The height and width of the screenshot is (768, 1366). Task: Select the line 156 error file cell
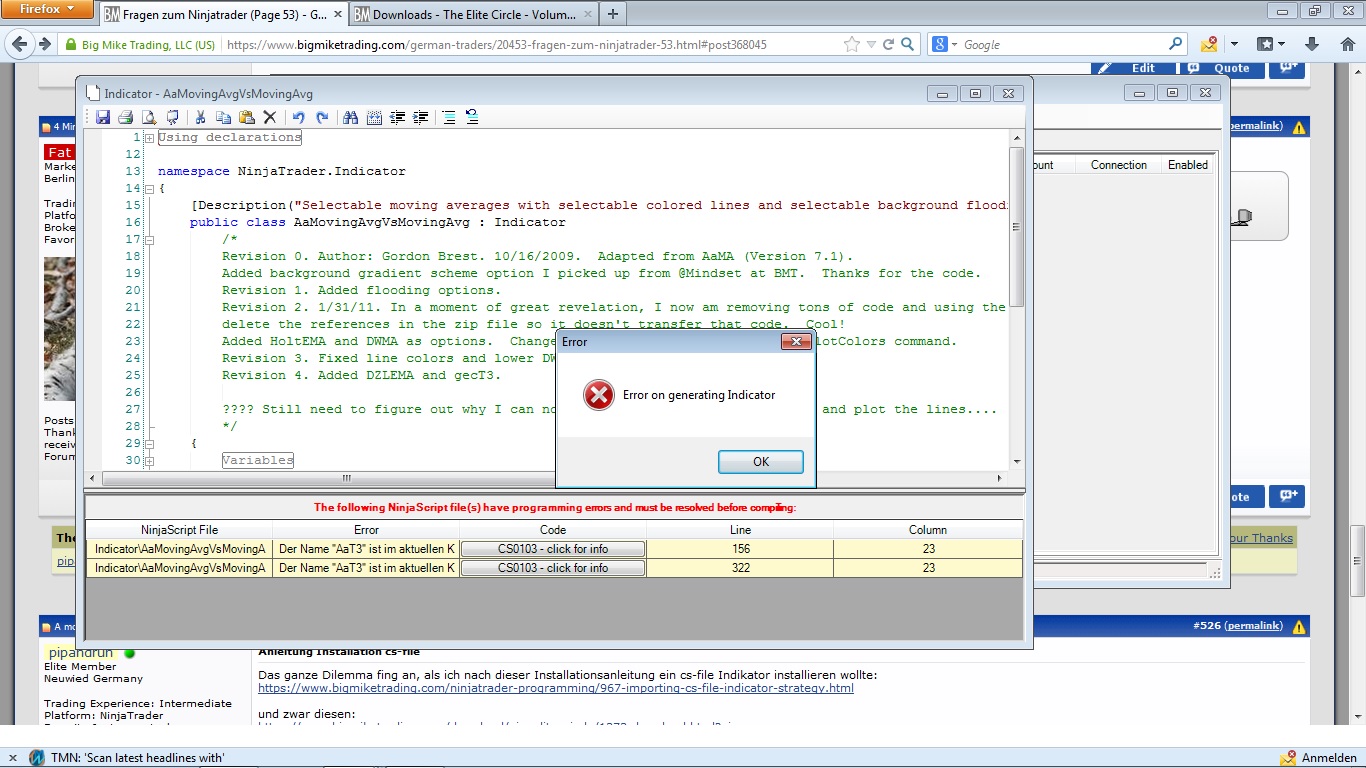[x=179, y=549]
